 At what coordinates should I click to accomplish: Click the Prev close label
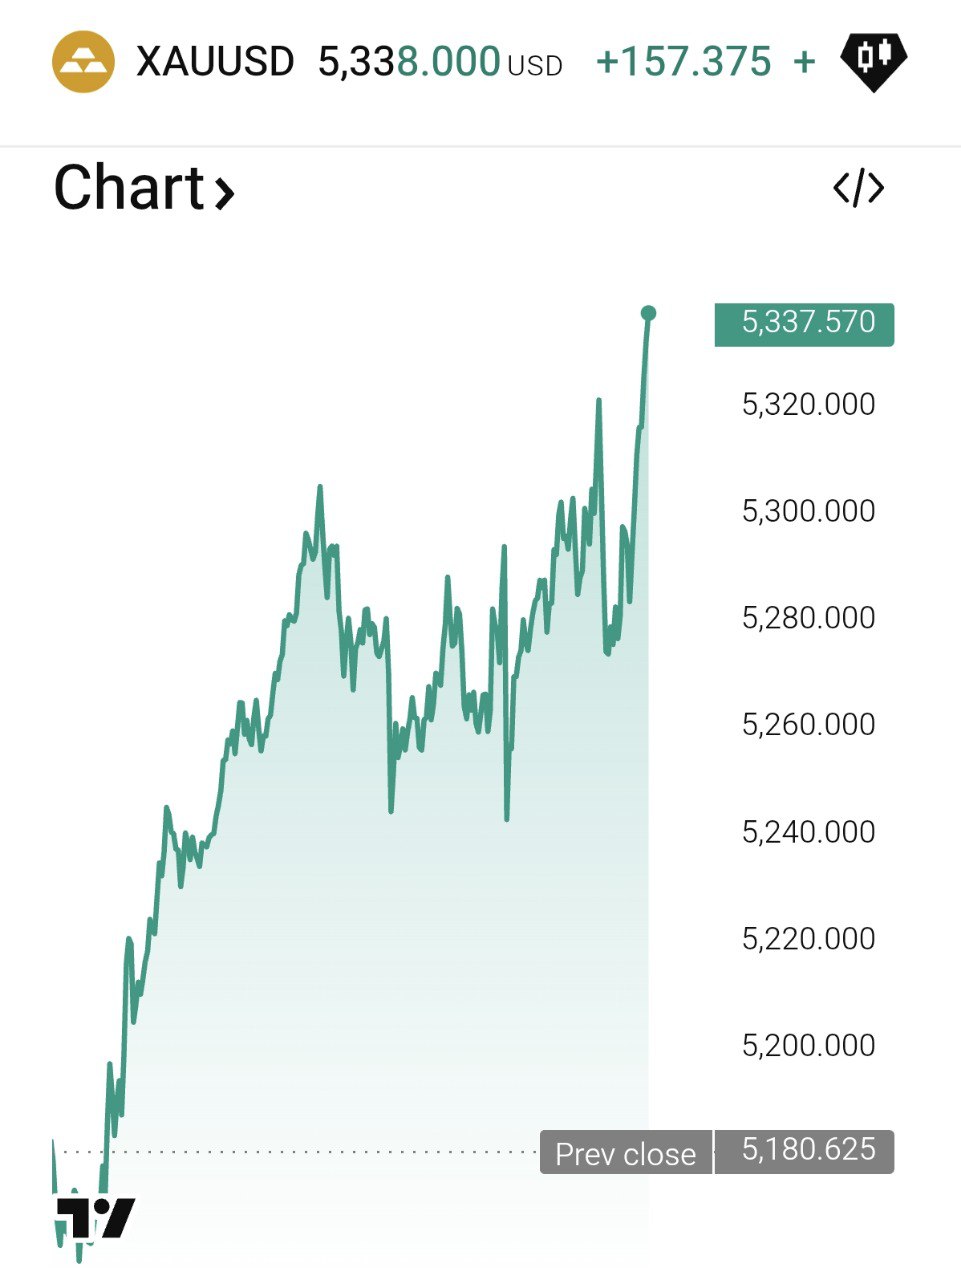625,1153
